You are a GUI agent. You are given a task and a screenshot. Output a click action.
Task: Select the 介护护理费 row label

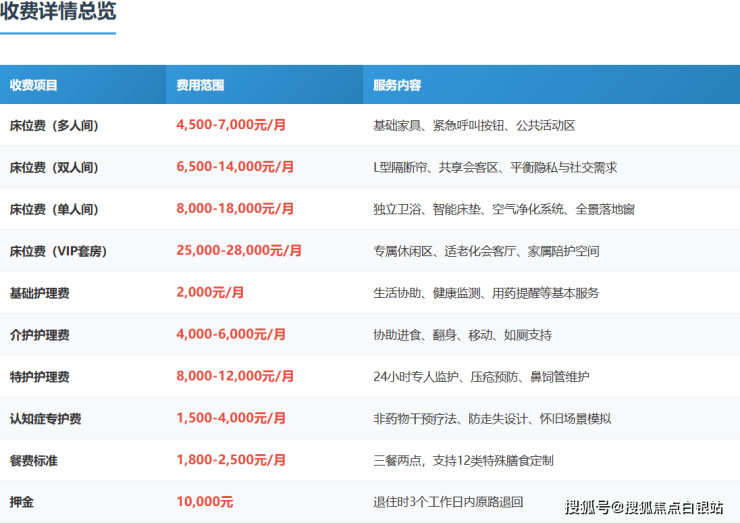[40, 335]
